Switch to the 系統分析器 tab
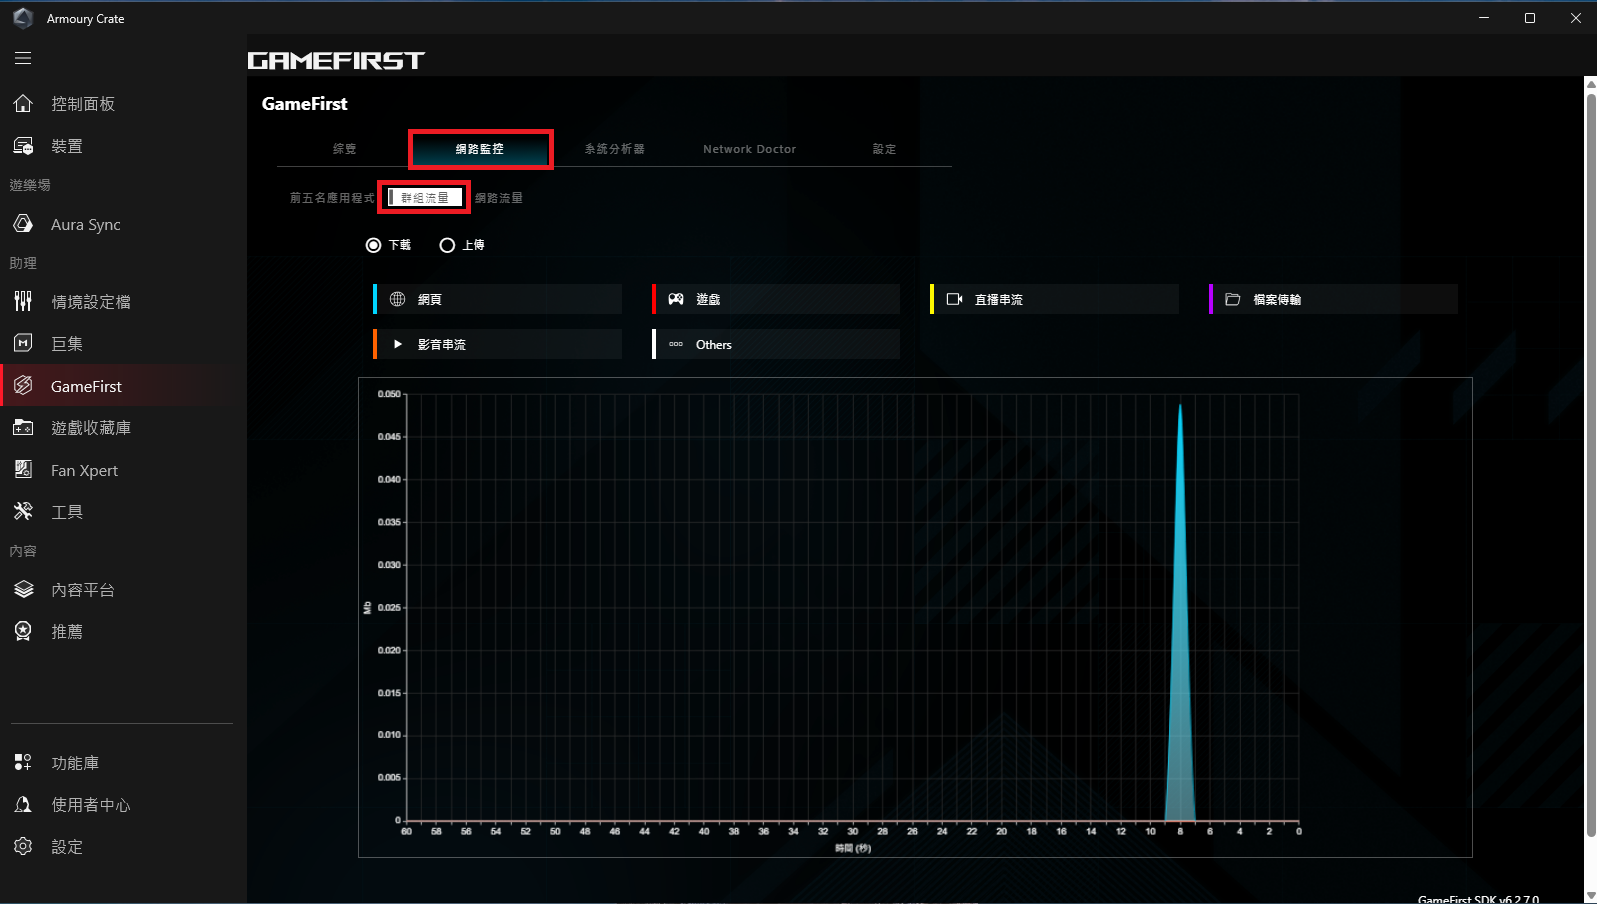 [614, 149]
